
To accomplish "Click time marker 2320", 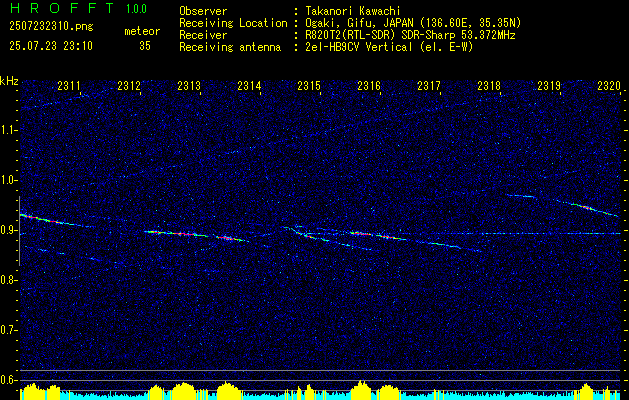I will point(609,86).
